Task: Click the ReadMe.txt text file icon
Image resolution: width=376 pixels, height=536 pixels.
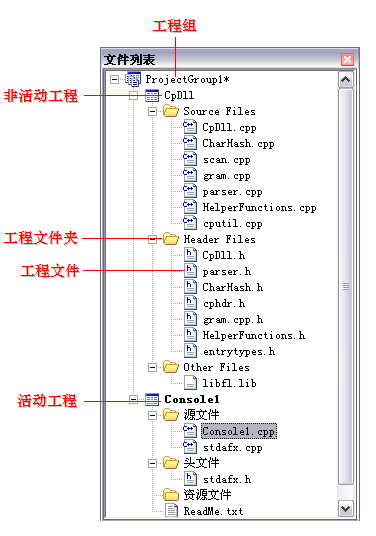Action: point(171,510)
